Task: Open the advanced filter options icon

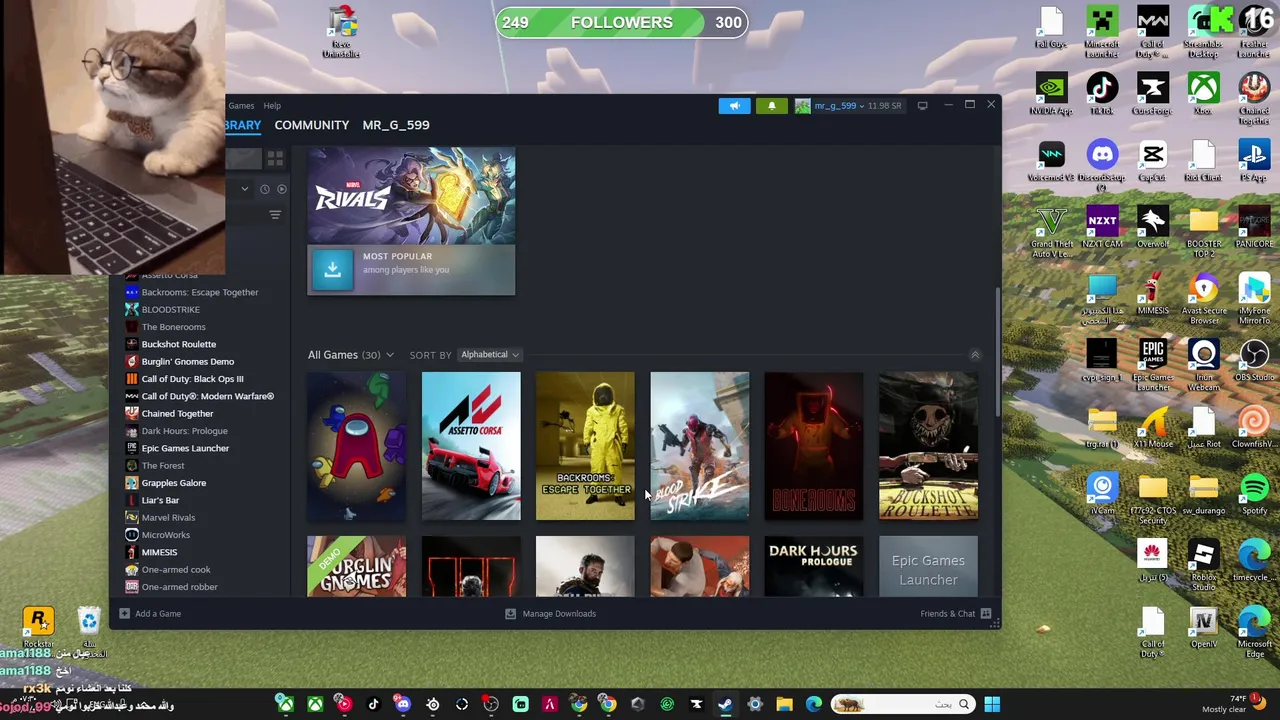Action: click(x=275, y=215)
